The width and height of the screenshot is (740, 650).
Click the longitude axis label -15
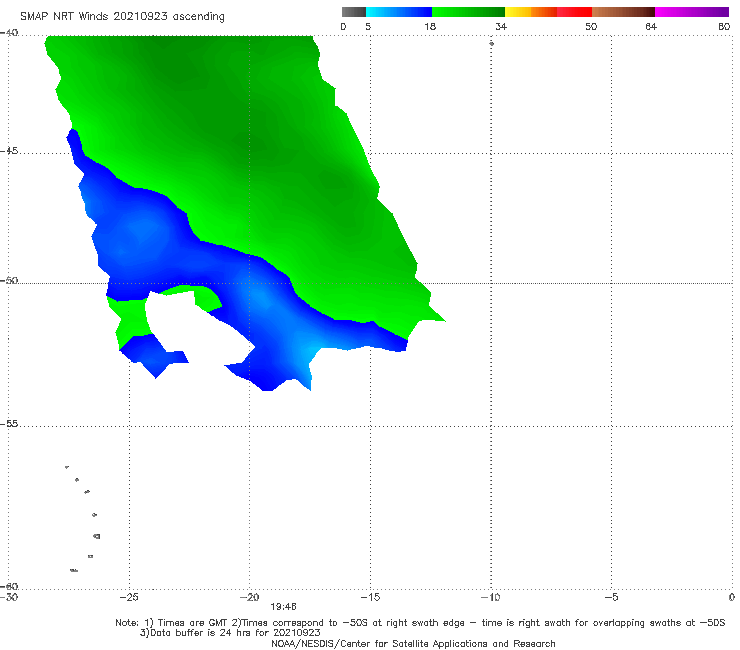(370, 597)
